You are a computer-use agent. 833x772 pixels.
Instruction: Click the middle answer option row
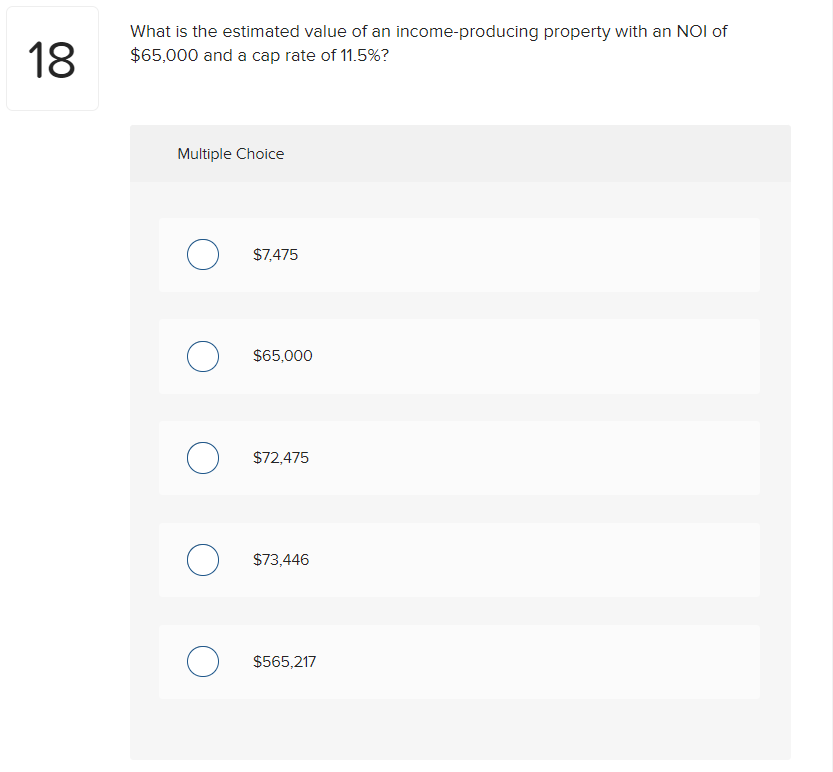tap(459, 458)
